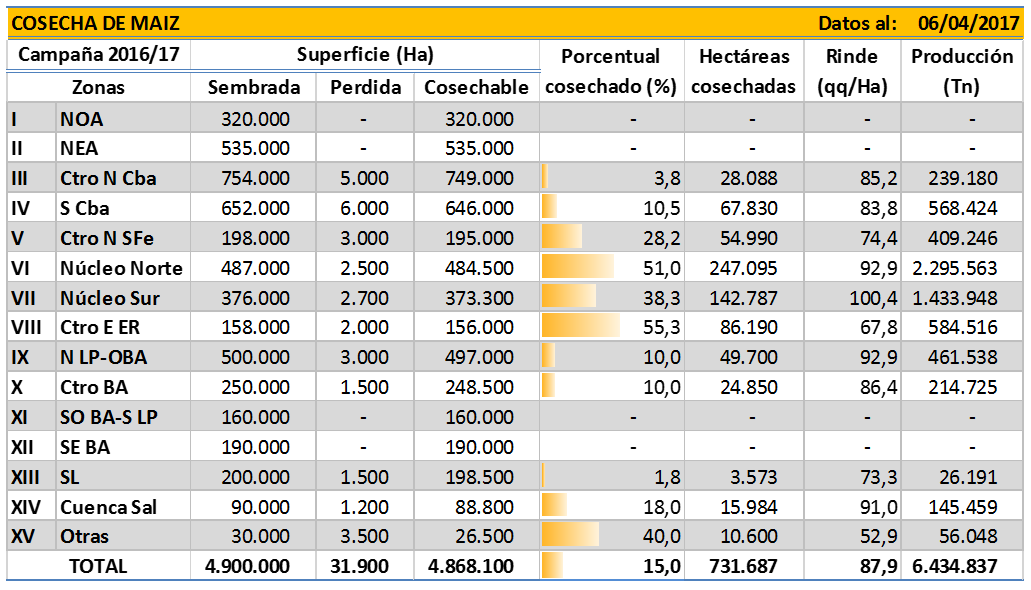1031x590 pixels.
Task: Click the Perdida column header
Action: (365, 87)
